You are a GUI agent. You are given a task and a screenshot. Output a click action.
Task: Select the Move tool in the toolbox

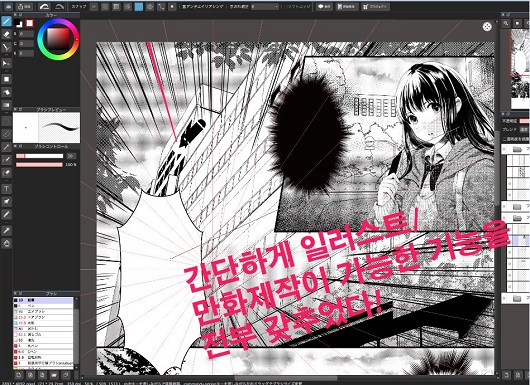pyautogui.click(x=6, y=63)
